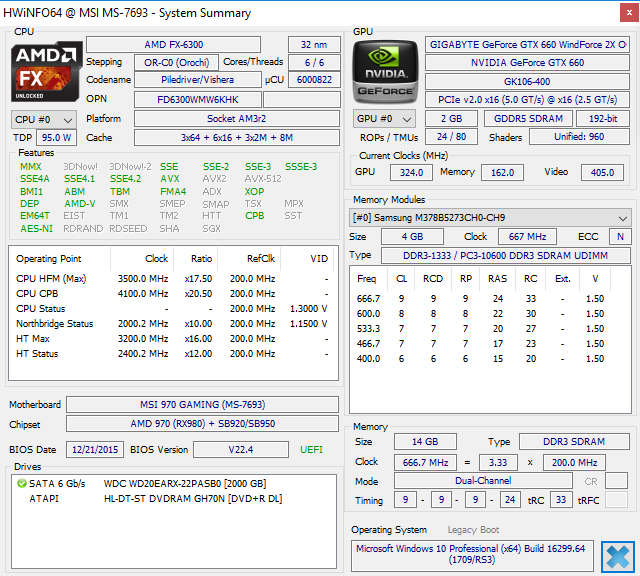Click the PCIe v2.0 x16 bus field
This screenshot has height=576, width=640.
527,100
